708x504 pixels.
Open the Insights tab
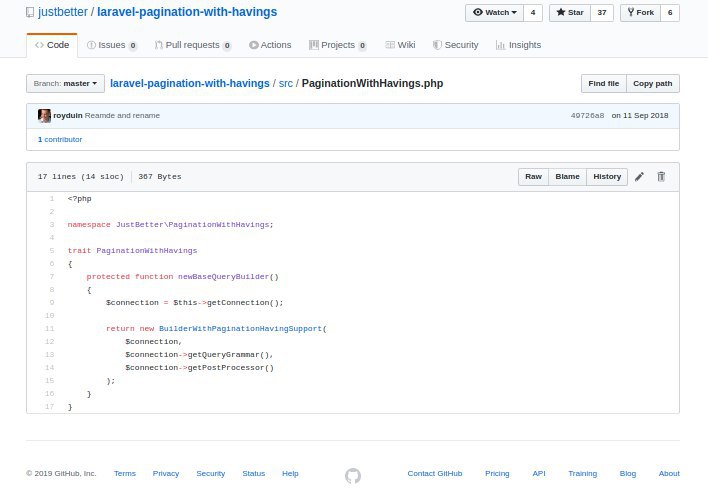(518, 45)
